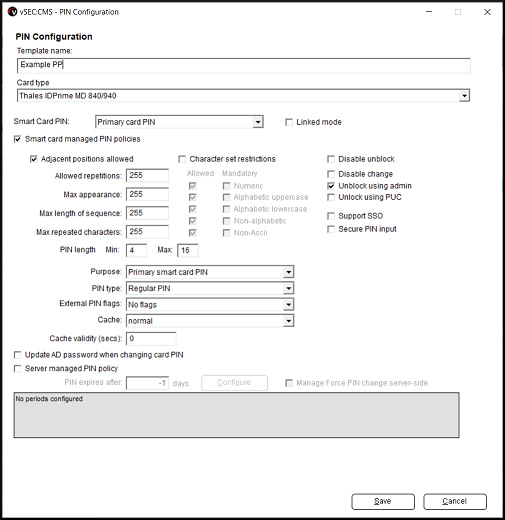This screenshot has height=520, width=505.
Task: Click the Cache validity (secs) field
Action: [x=151, y=339]
